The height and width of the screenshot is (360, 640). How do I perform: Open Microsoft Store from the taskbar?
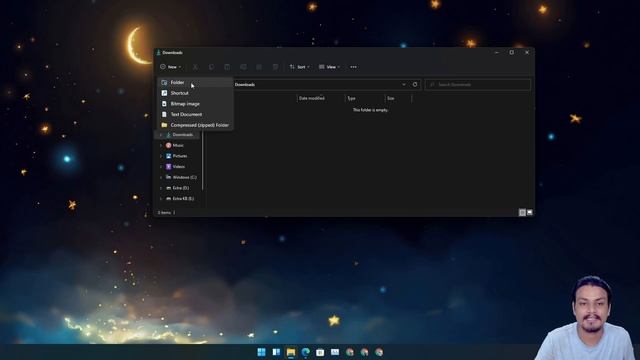point(320,352)
